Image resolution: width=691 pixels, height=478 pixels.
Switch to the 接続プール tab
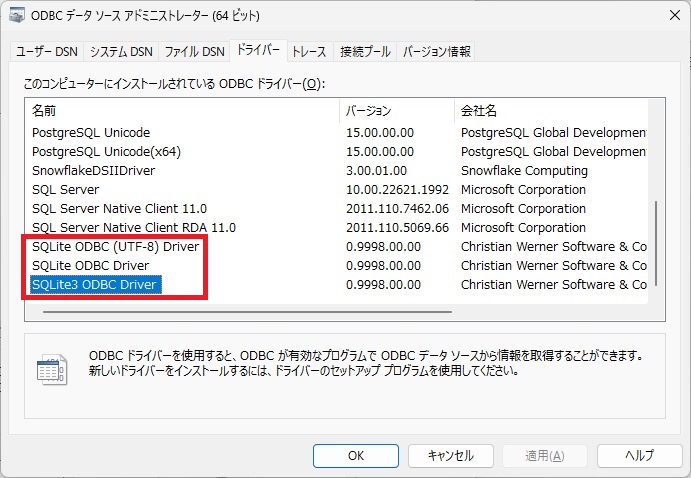(365, 52)
